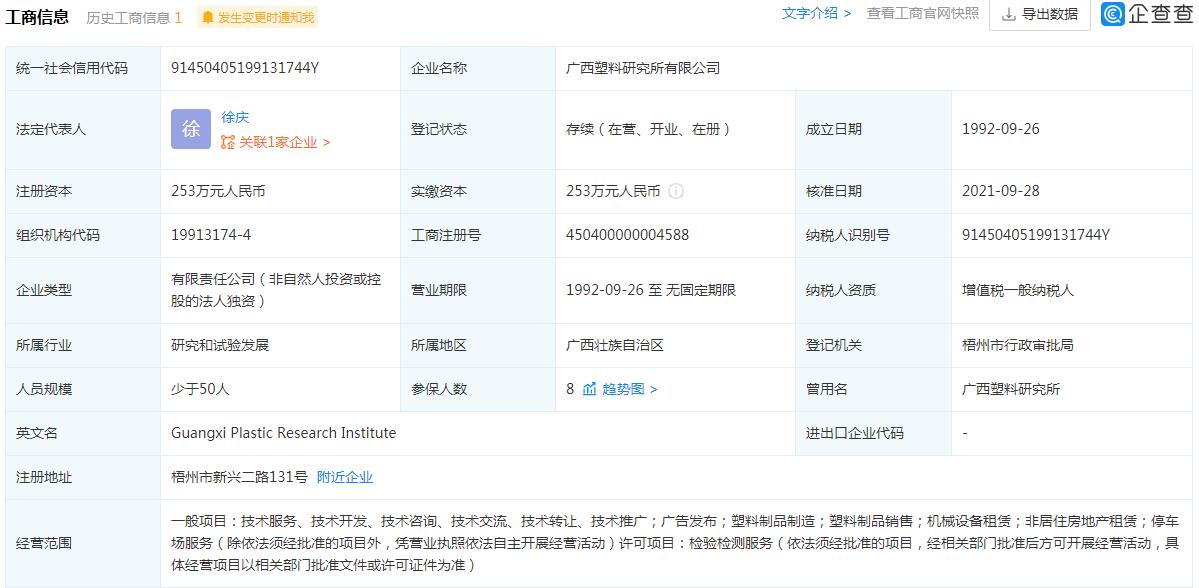Click the download icon in 导出数据
Image resolution: width=1199 pixels, height=588 pixels.
tap(1009, 14)
